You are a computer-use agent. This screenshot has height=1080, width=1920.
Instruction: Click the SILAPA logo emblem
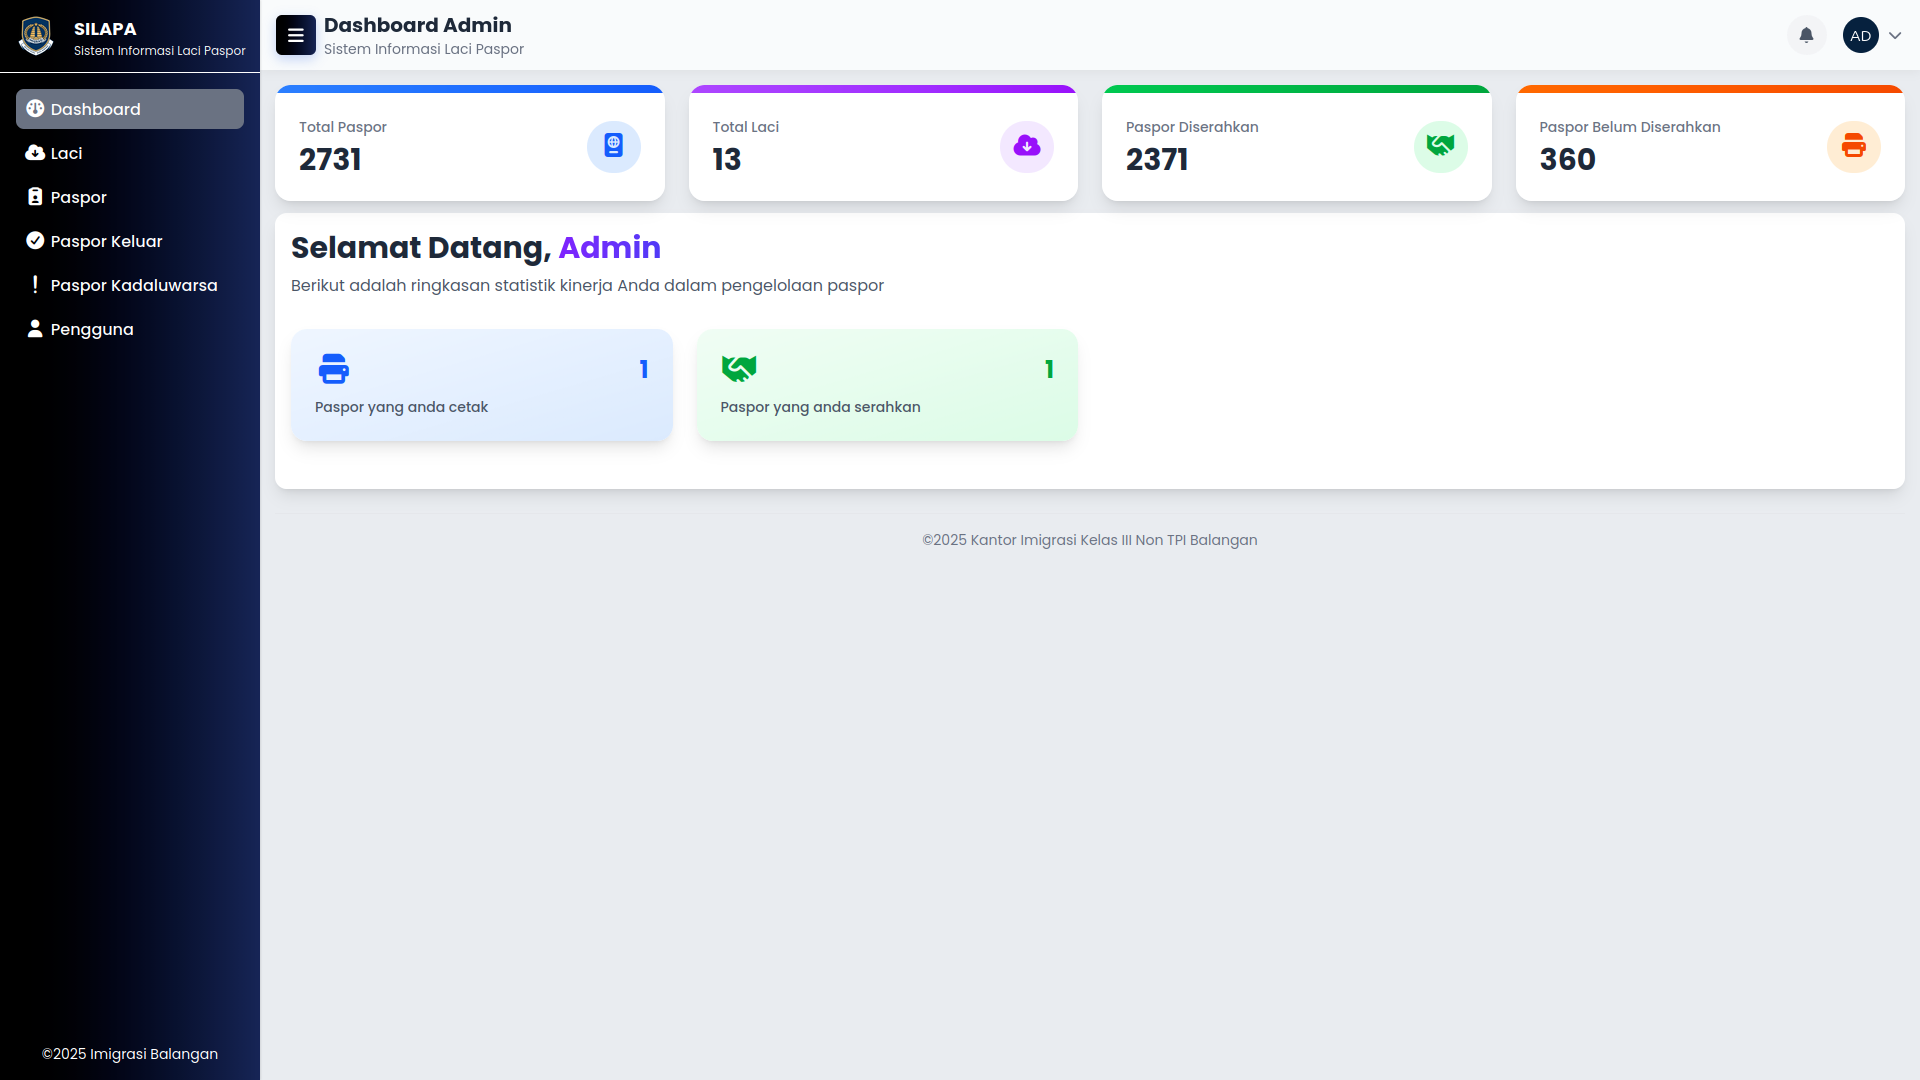click(x=36, y=36)
